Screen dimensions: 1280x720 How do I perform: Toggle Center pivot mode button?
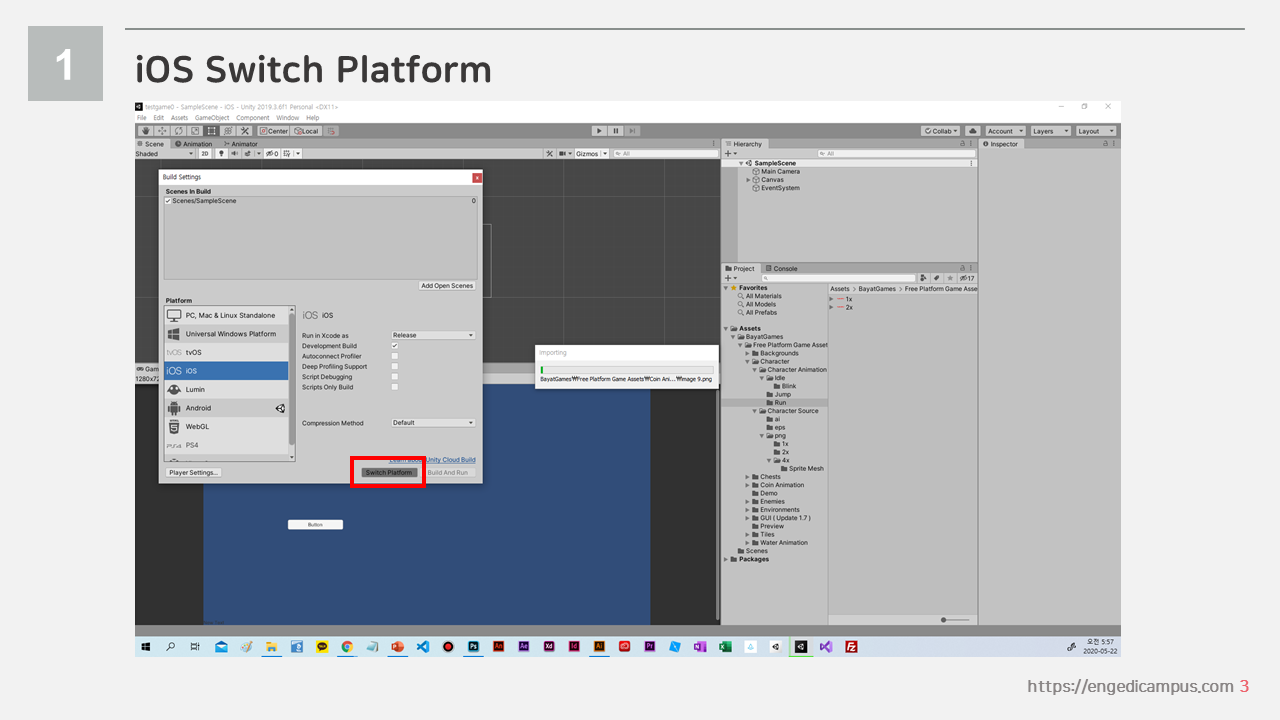tap(273, 131)
